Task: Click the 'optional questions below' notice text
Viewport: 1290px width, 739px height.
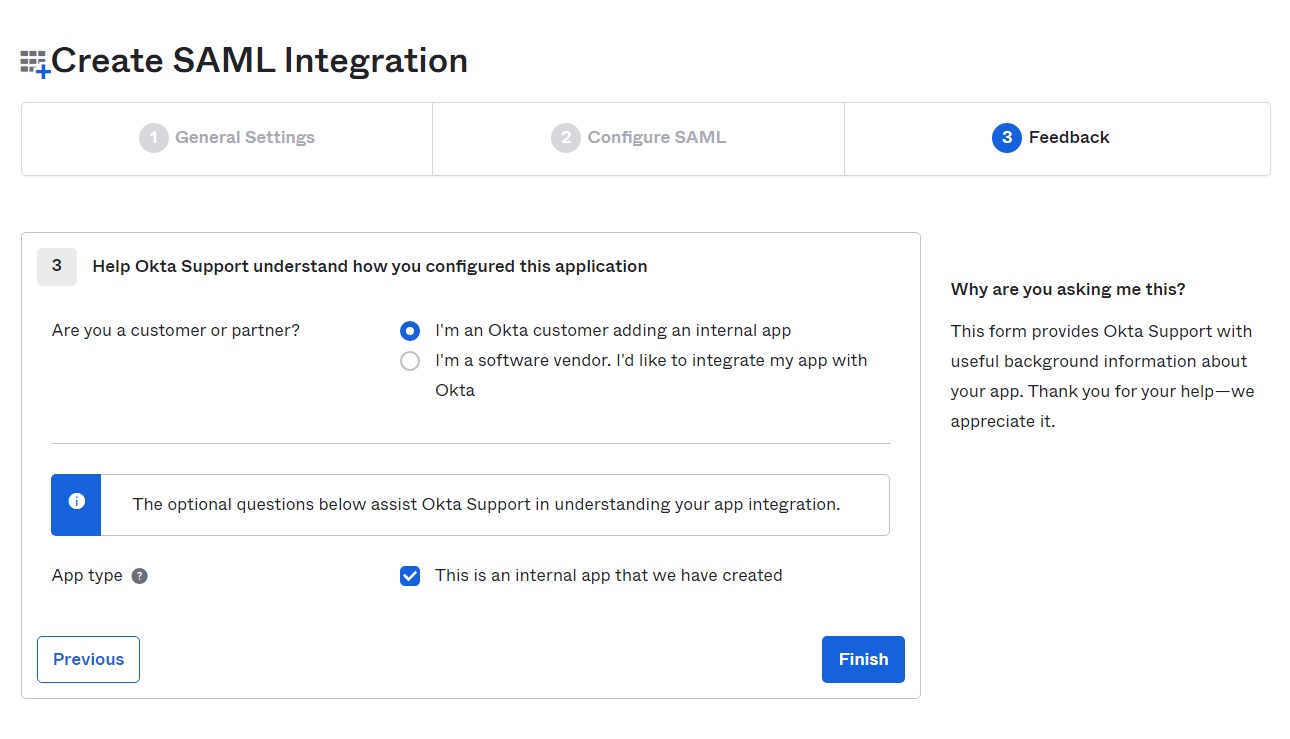Action: pyautogui.click(x=486, y=504)
